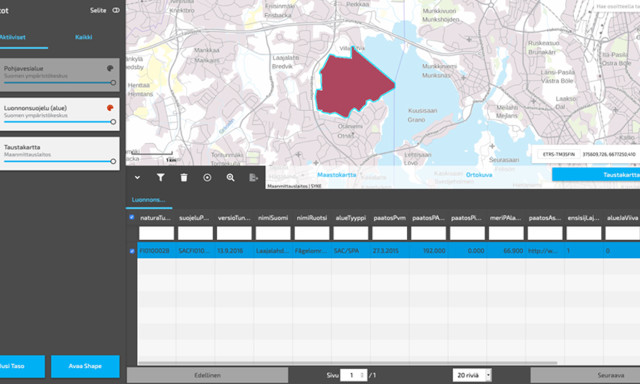Sort by nimiSuomi column header
The height and width of the screenshot is (384, 640).
[x=273, y=218]
